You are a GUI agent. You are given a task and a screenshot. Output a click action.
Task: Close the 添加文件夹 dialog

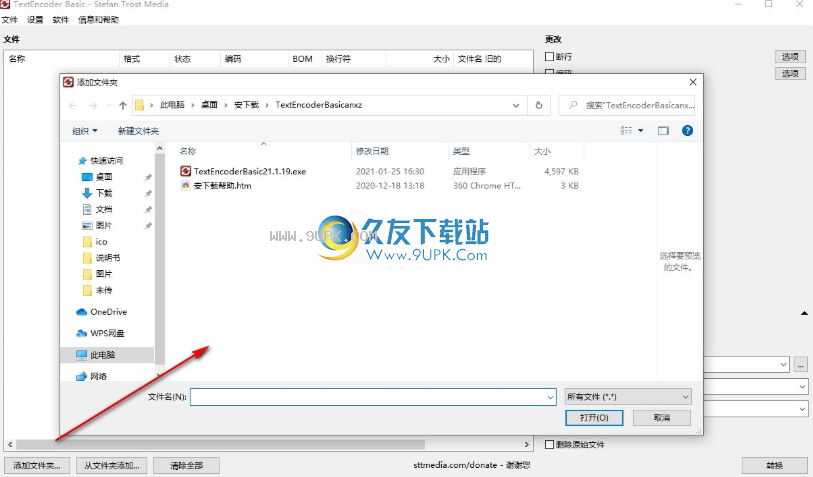pyautogui.click(x=693, y=82)
